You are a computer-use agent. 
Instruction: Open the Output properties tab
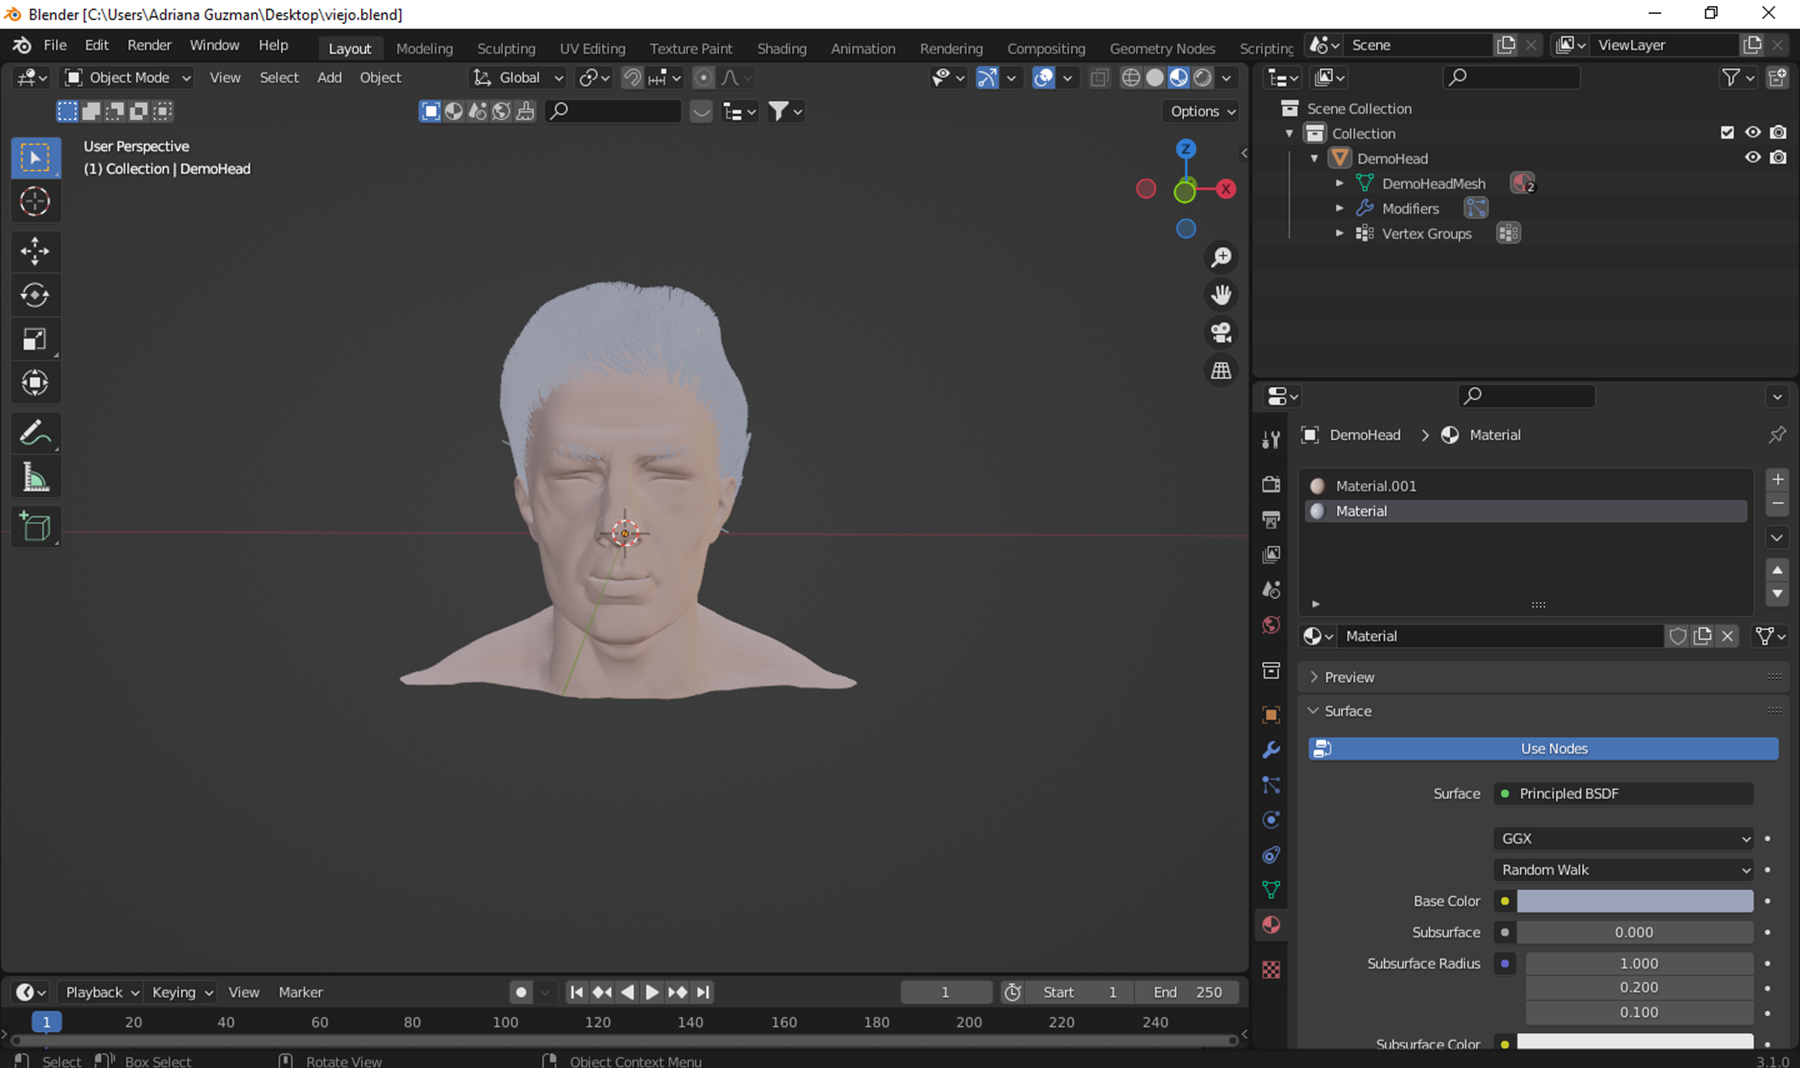click(x=1271, y=519)
